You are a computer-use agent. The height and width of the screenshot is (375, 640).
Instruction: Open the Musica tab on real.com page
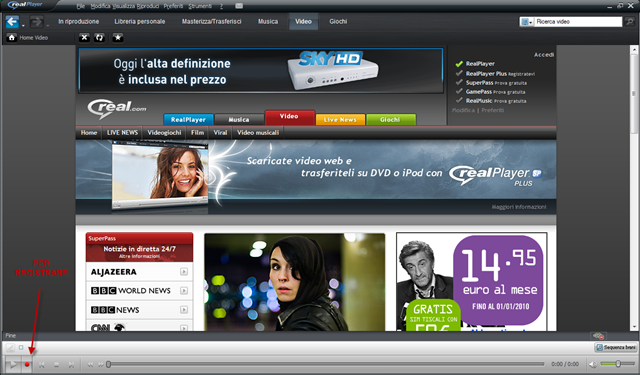[x=239, y=120]
